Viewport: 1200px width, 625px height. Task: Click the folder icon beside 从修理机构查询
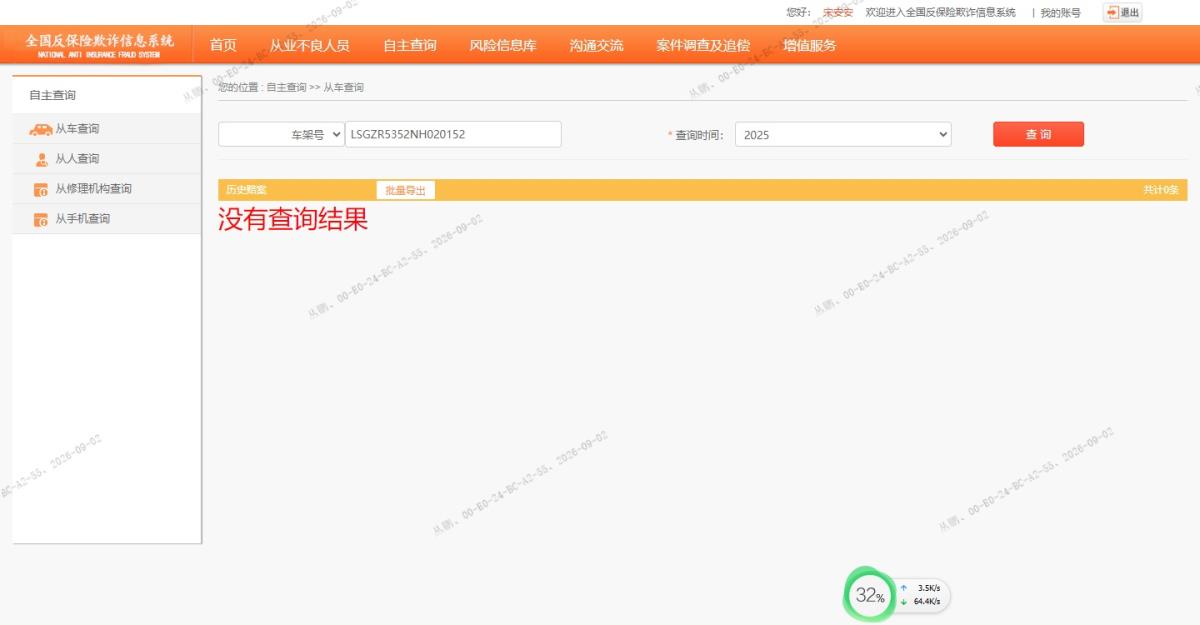click(x=41, y=189)
